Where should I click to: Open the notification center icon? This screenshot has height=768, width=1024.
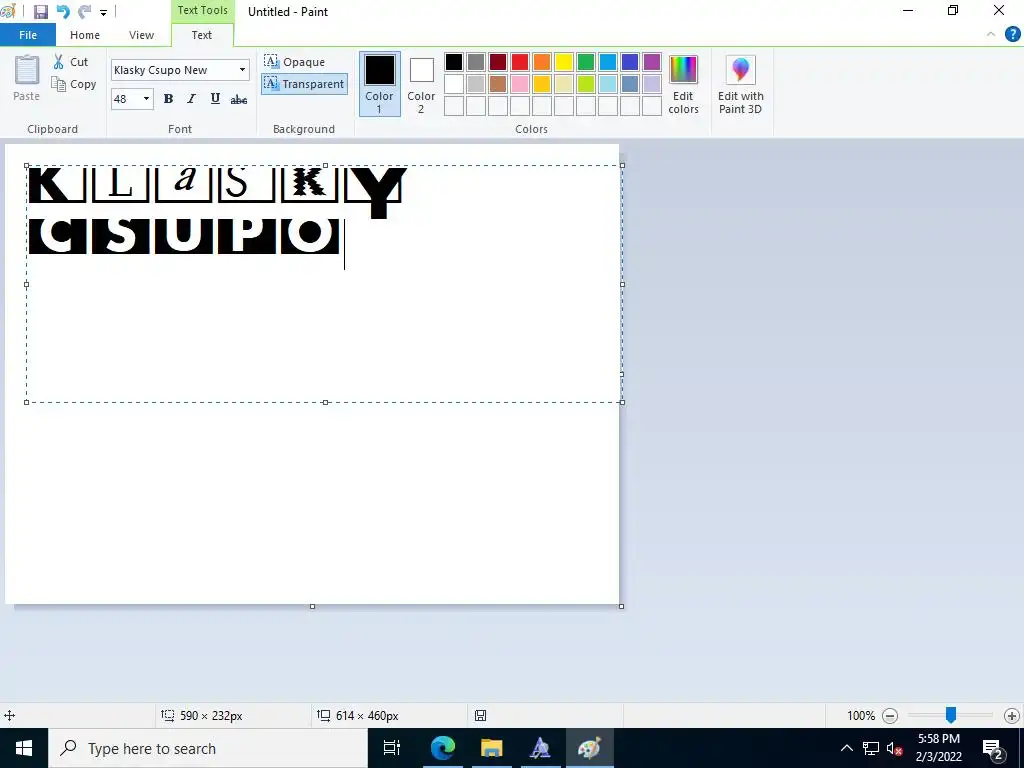point(993,748)
